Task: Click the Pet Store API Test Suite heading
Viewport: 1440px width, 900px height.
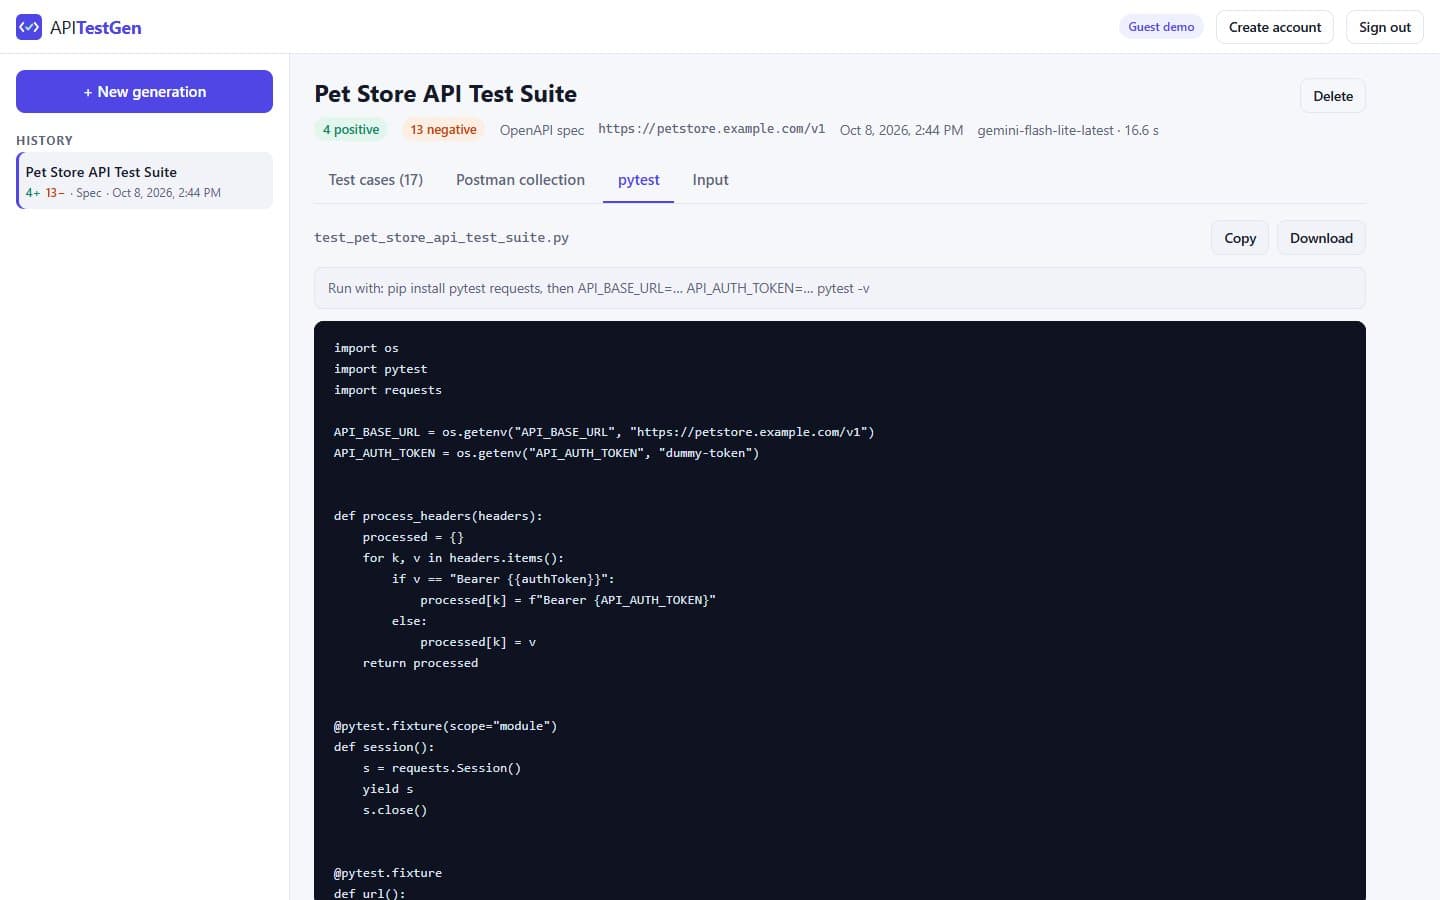Action: pyautogui.click(x=445, y=94)
